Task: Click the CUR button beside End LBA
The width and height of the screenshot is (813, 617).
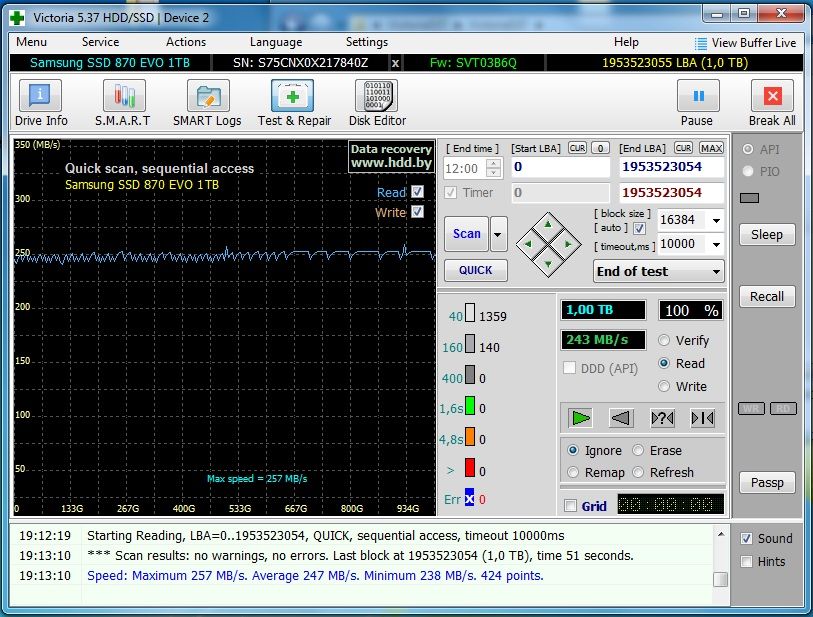Action: click(x=683, y=148)
